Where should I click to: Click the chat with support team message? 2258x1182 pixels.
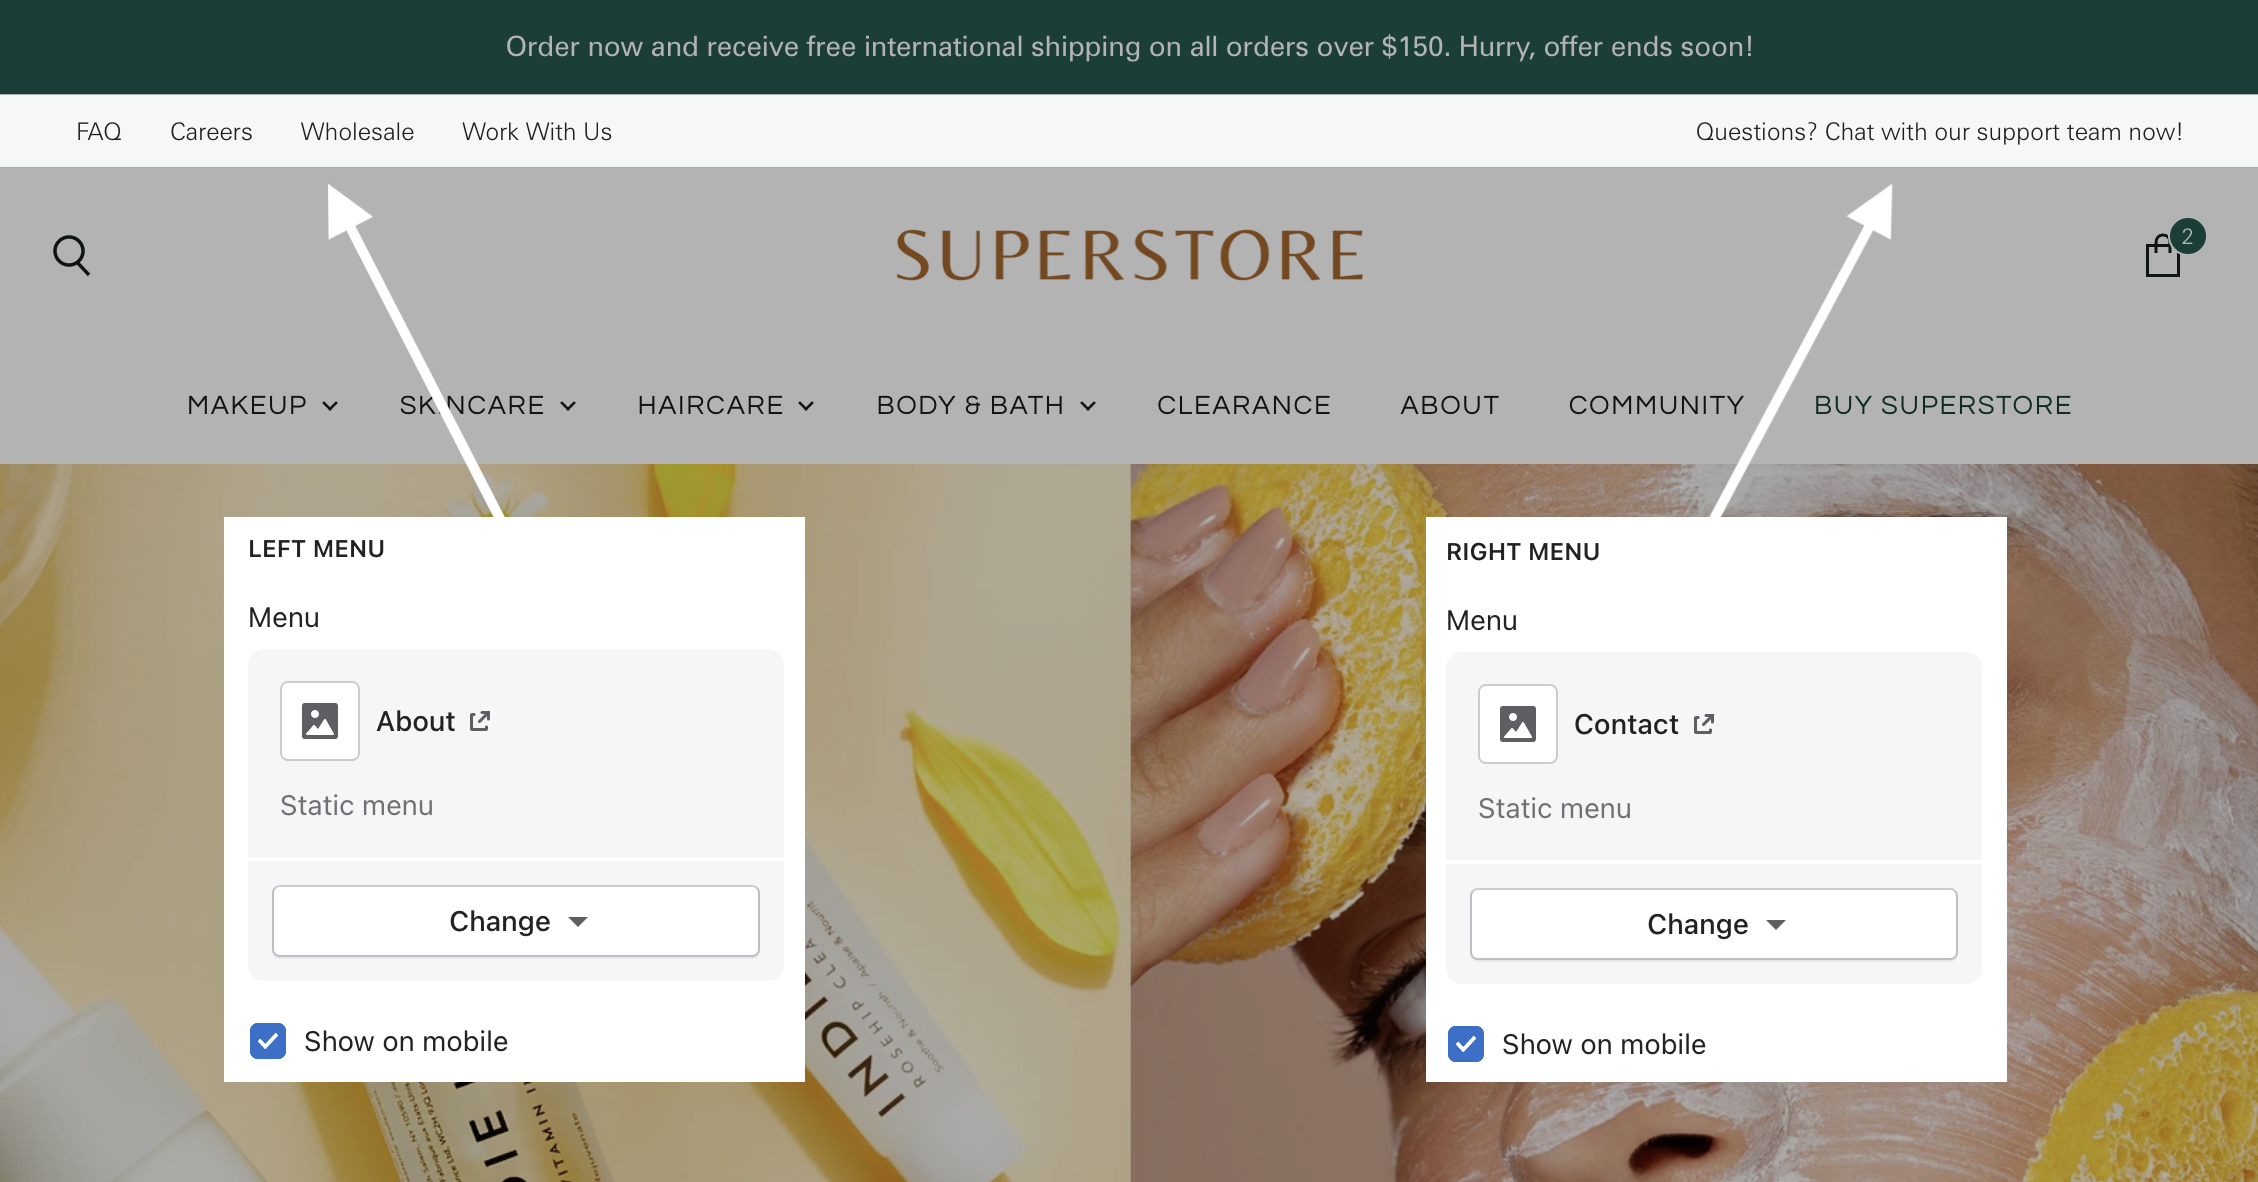tap(1938, 132)
